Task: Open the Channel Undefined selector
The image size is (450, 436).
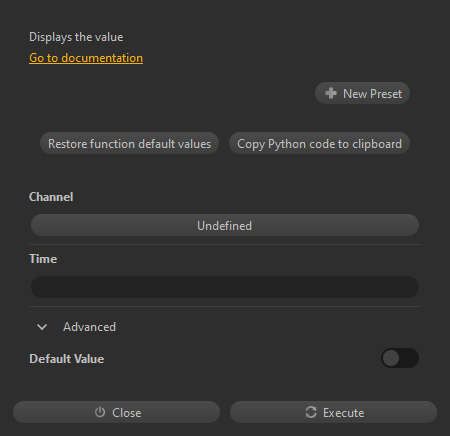Action: 225,225
